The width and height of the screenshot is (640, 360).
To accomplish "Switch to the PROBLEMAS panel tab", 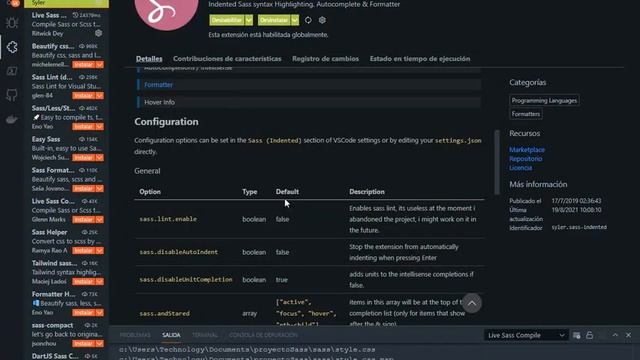I will tap(135, 335).
